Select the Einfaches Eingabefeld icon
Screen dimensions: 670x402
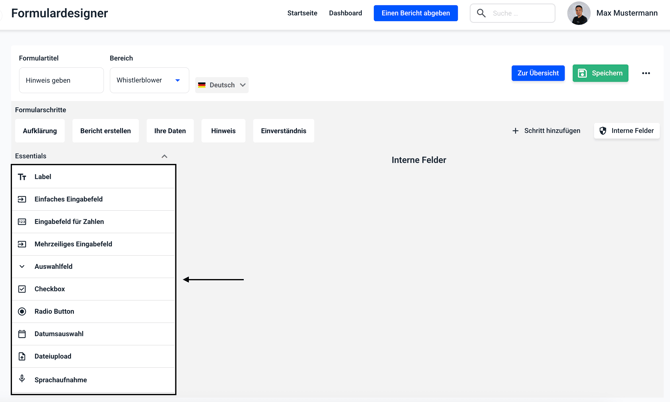click(x=22, y=199)
